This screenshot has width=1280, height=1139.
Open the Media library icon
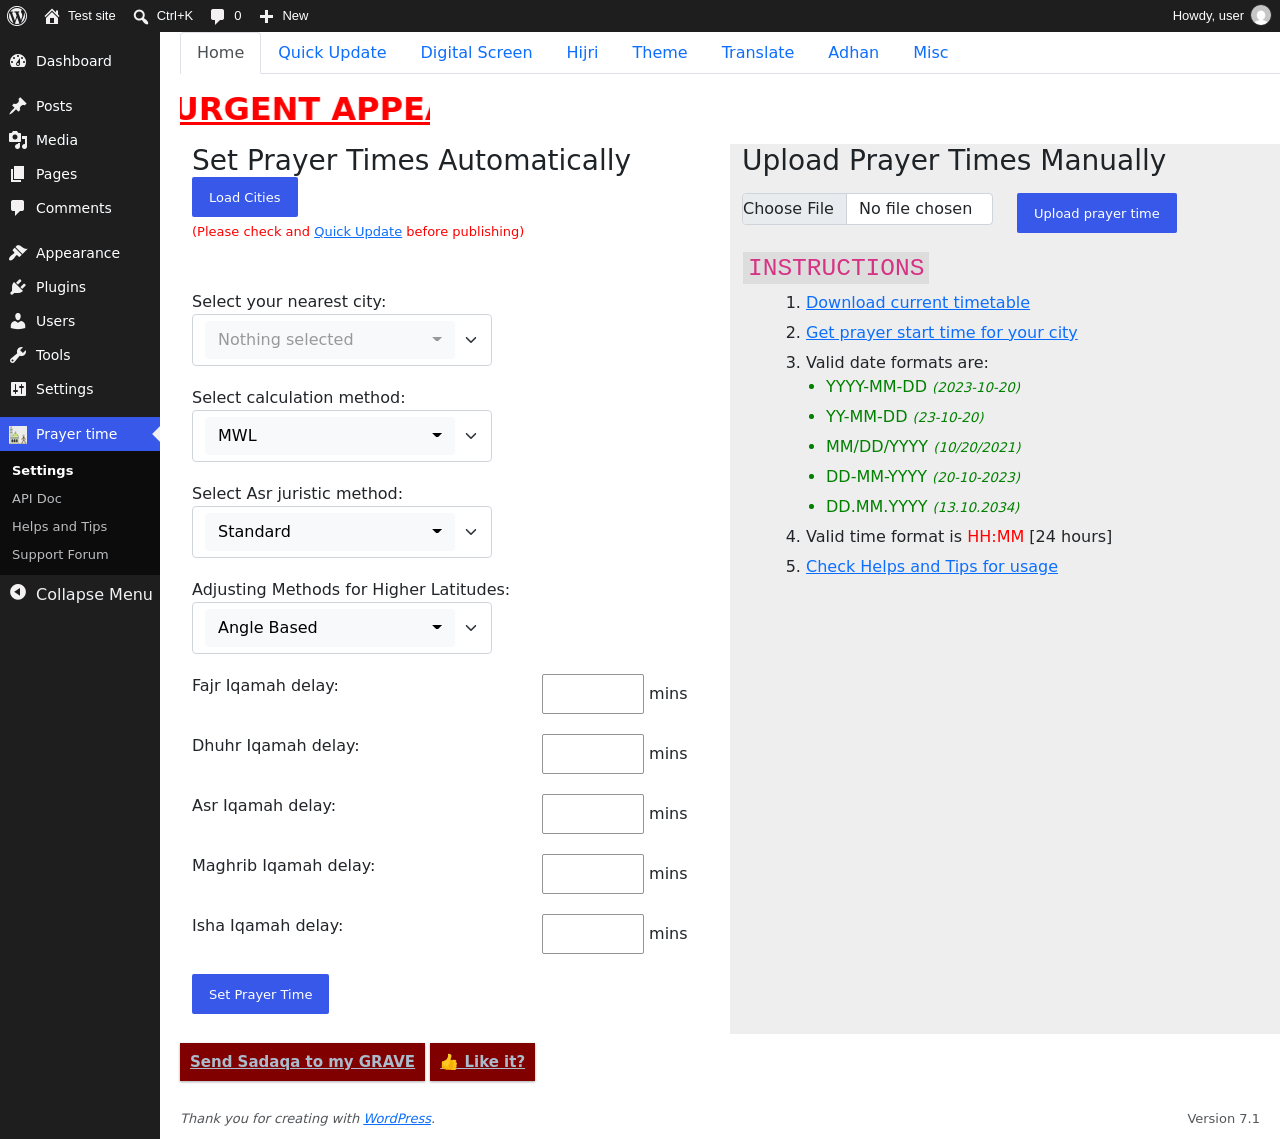[x=18, y=140]
